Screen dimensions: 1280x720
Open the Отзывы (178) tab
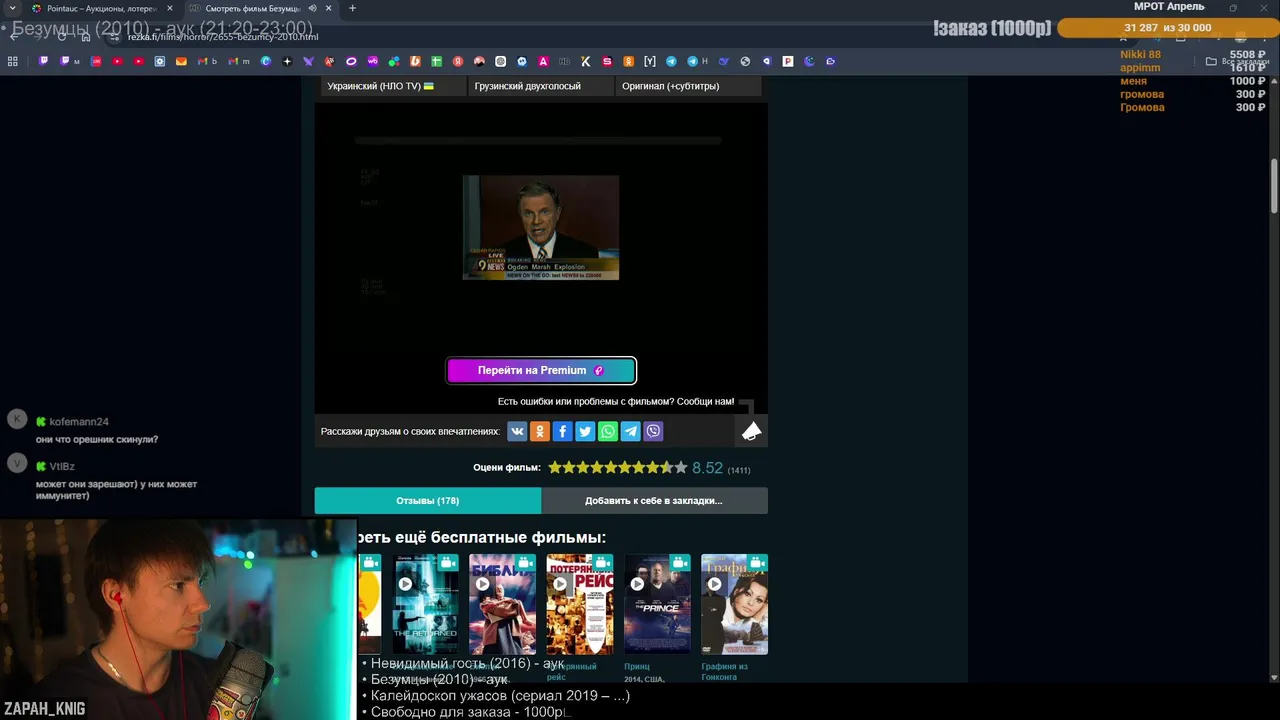pyautogui.click(x=428, y=500)
